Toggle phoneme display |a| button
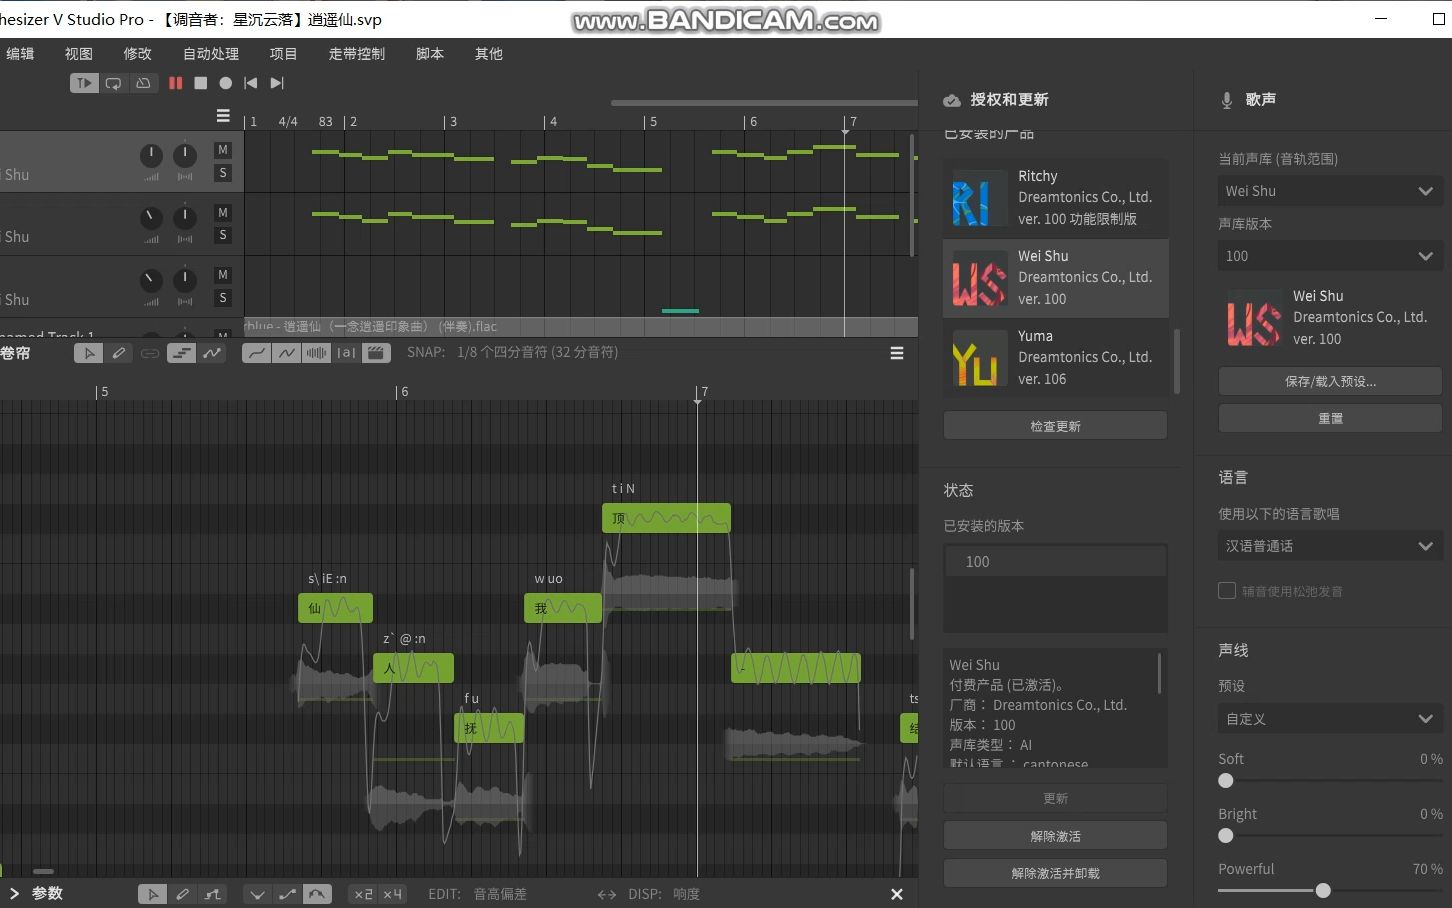This screenshot has width=1452, height=908. (x=346, y=353)
